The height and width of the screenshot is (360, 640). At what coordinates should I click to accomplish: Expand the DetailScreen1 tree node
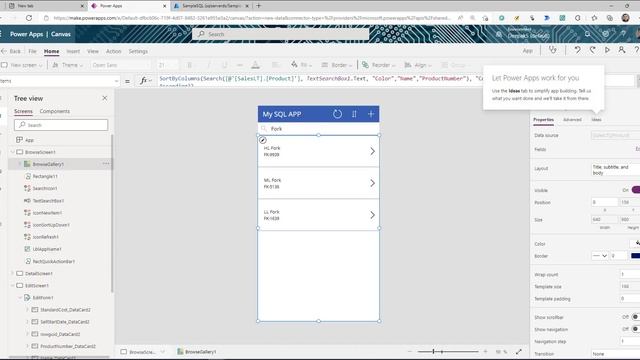[13, 273]
